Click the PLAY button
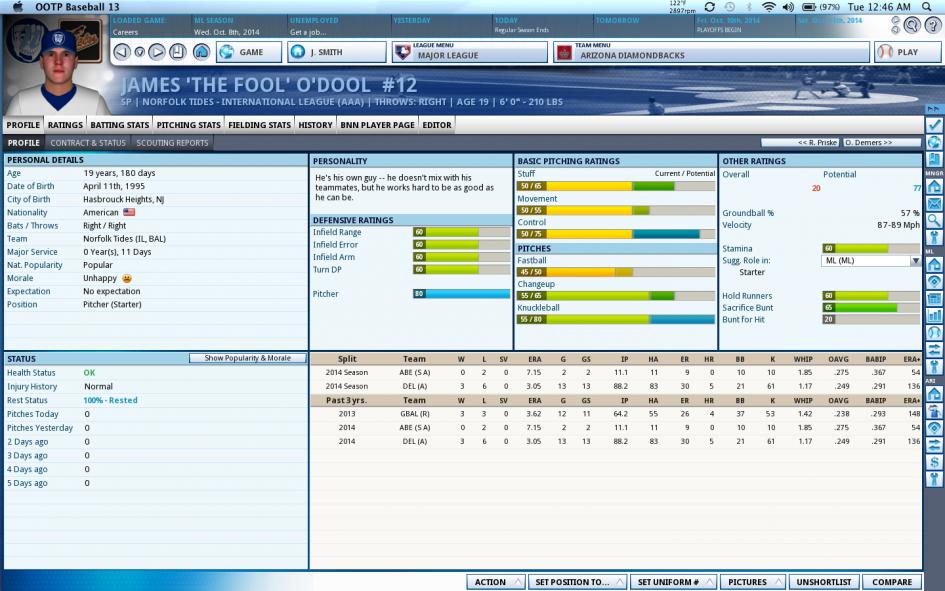The image size is (945, 591). [907, 52]
